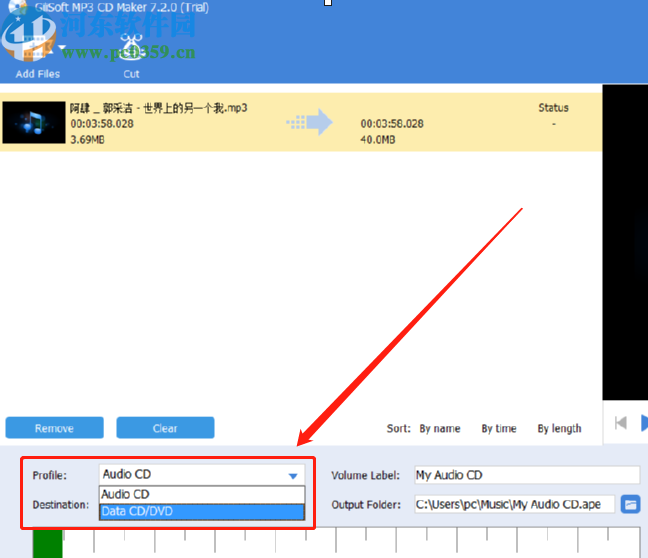Click the Output Folder path field

tap(515, 504)
